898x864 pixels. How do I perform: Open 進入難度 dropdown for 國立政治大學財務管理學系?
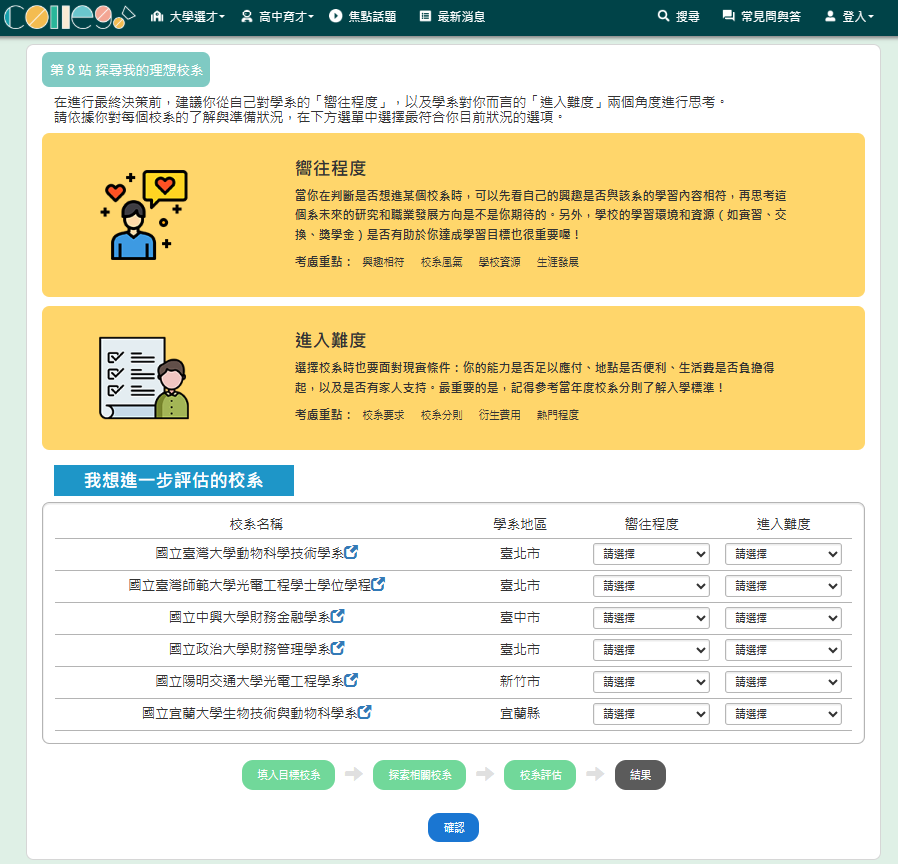coord(783,650)
